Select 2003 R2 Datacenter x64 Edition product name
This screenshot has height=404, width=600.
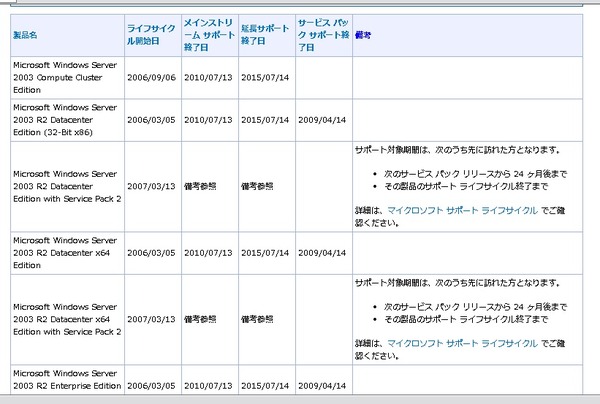coord(65,253)
